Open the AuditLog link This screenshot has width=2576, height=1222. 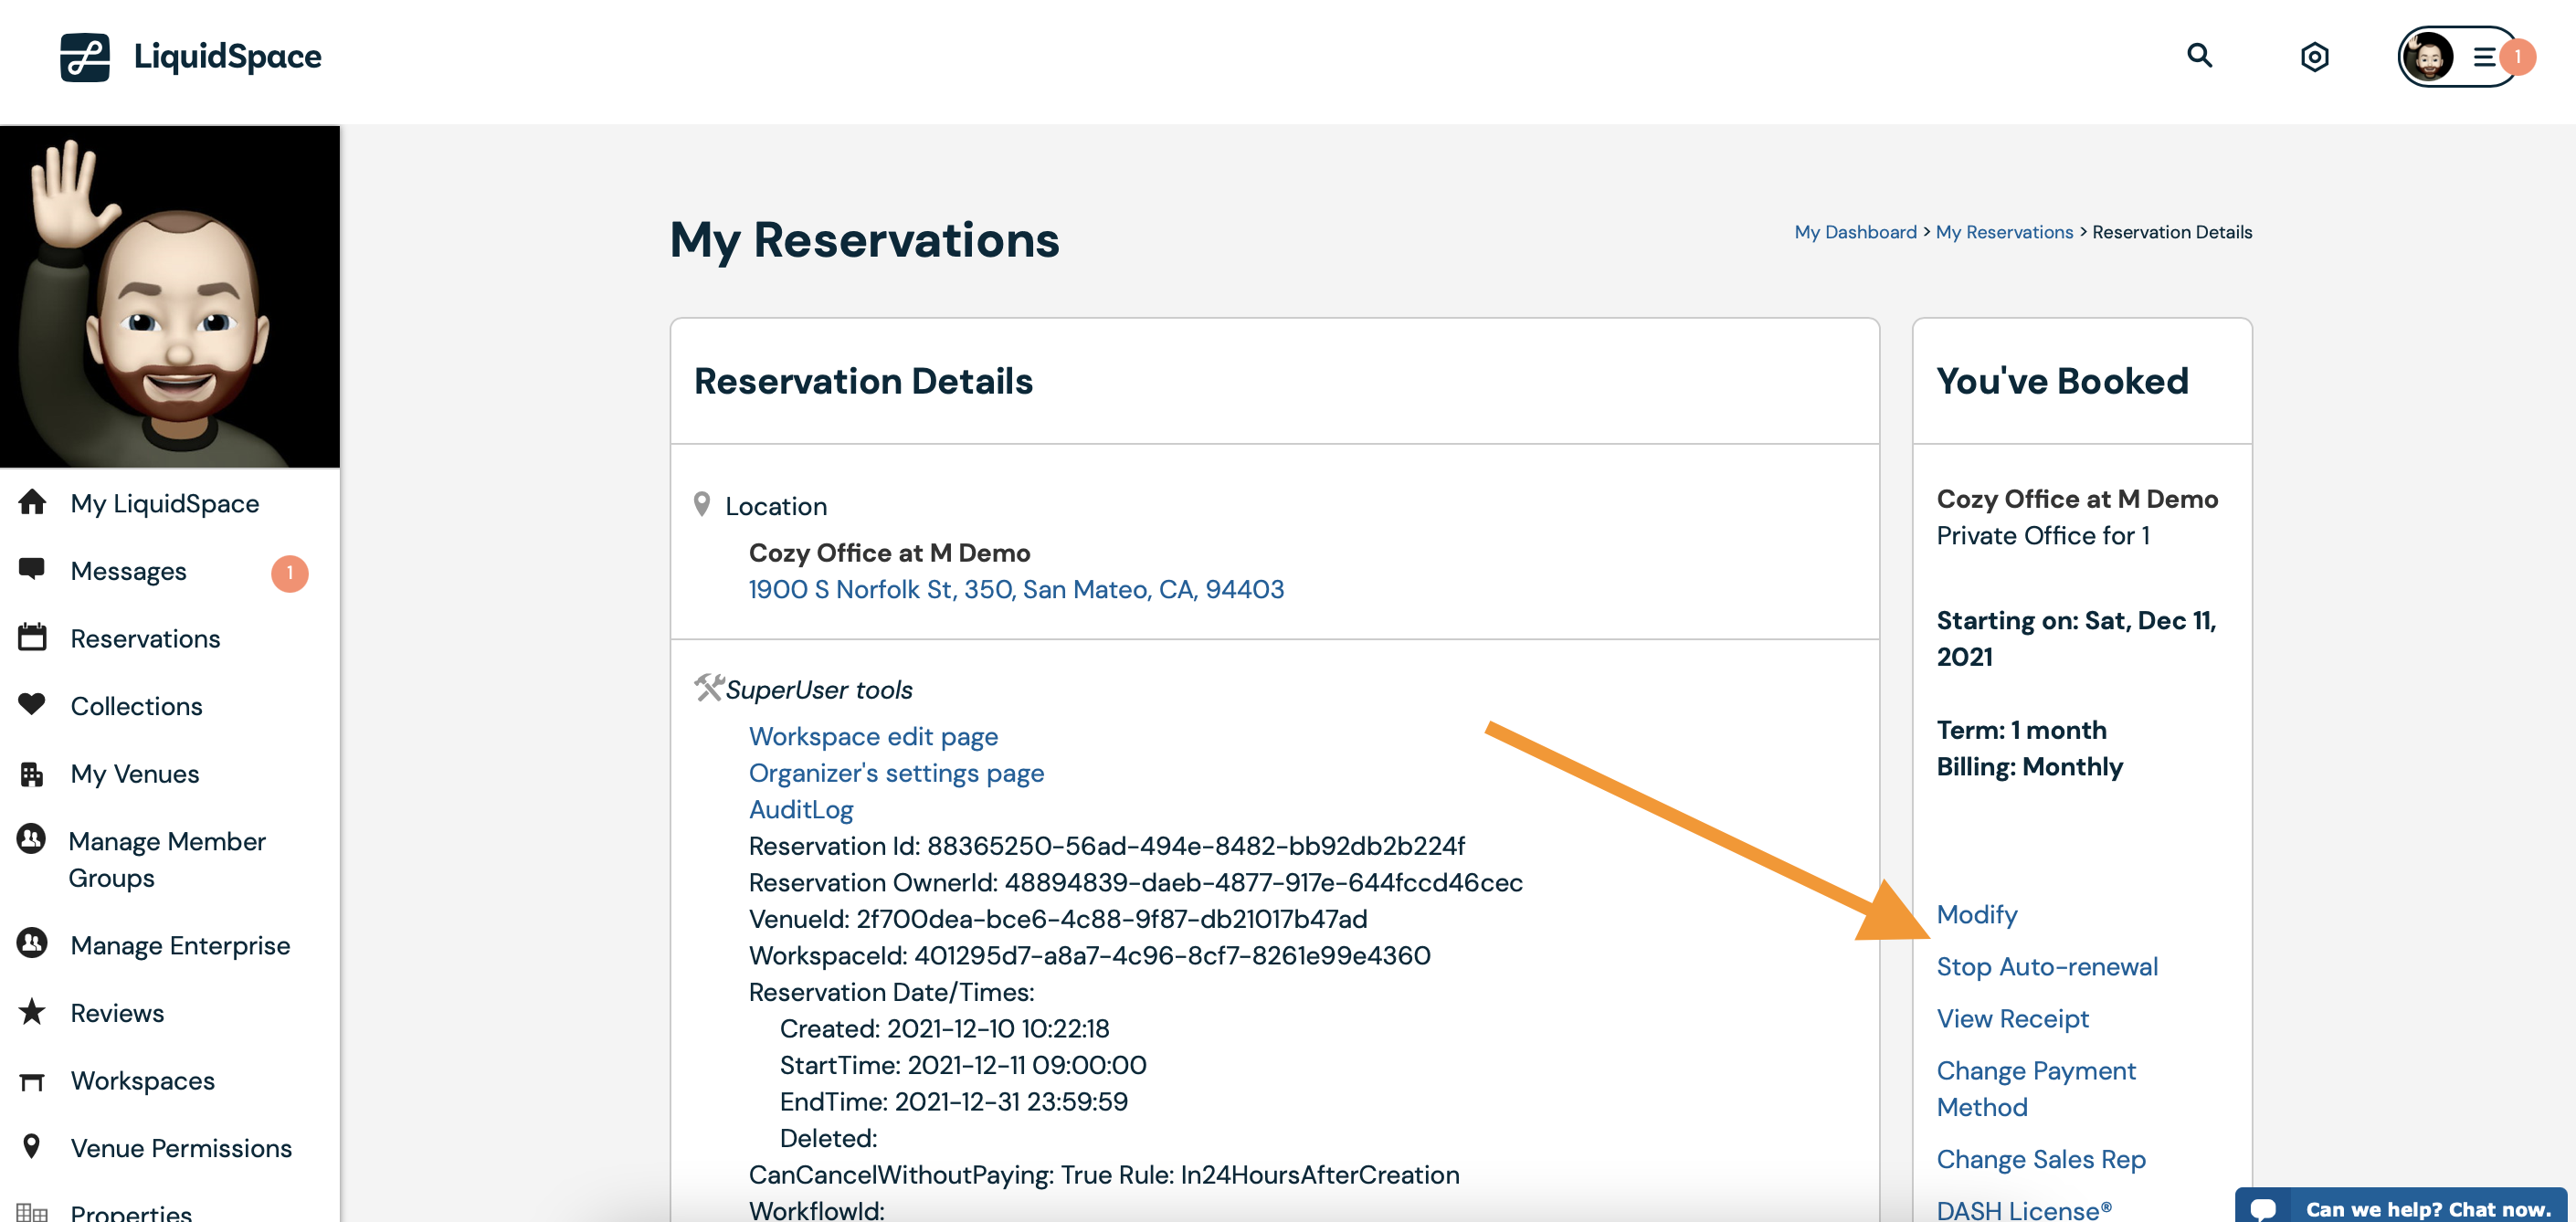pos(801,810)
